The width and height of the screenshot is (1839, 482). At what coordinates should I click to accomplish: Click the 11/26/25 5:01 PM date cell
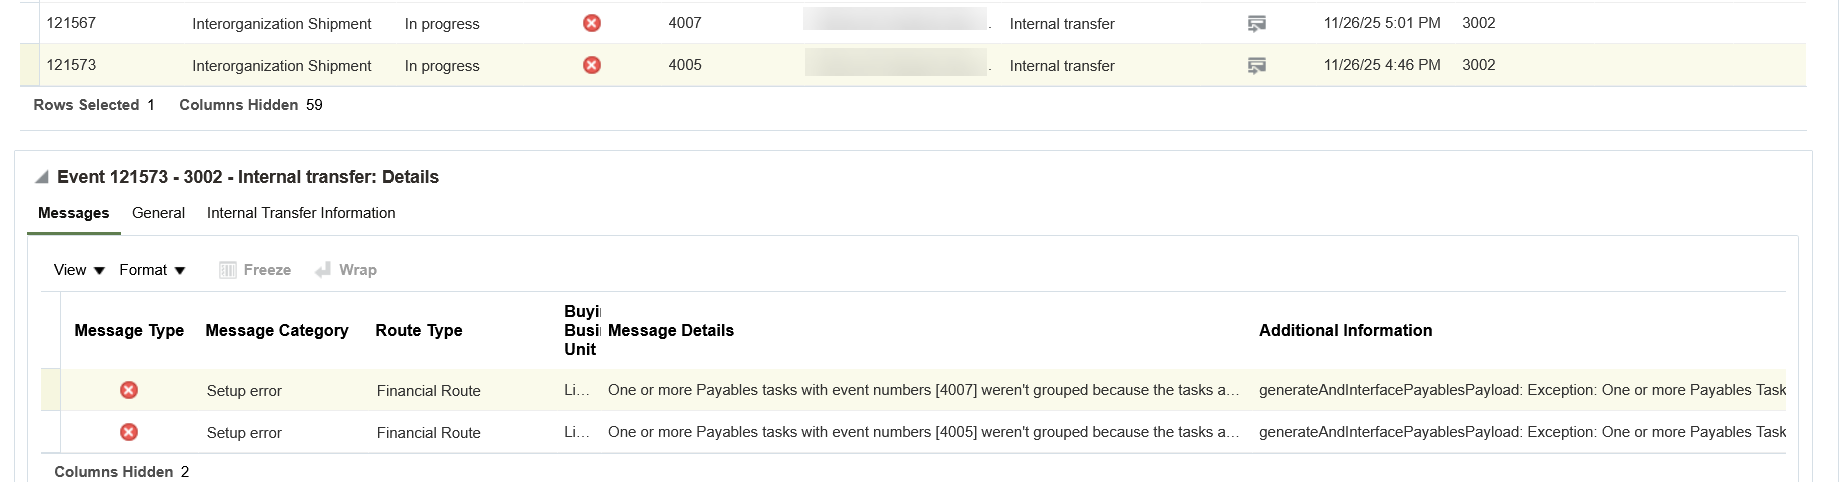pos(1382,23)
